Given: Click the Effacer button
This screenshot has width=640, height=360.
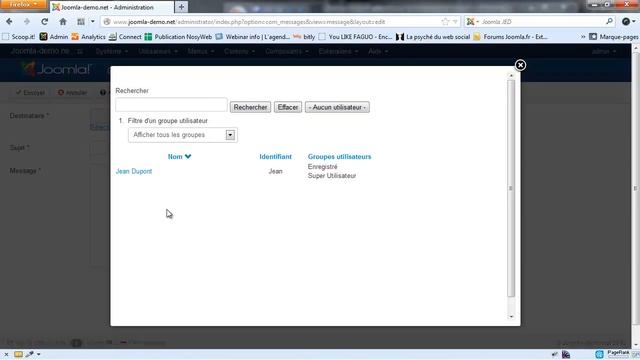Looking at the screenshot, I should tap(288, 107).
